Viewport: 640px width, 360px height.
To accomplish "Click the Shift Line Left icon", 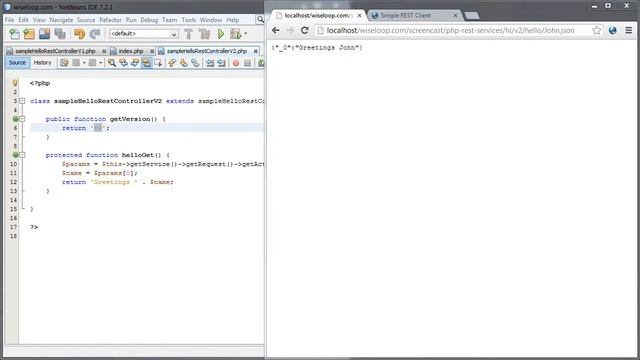I will pos(210,63).
